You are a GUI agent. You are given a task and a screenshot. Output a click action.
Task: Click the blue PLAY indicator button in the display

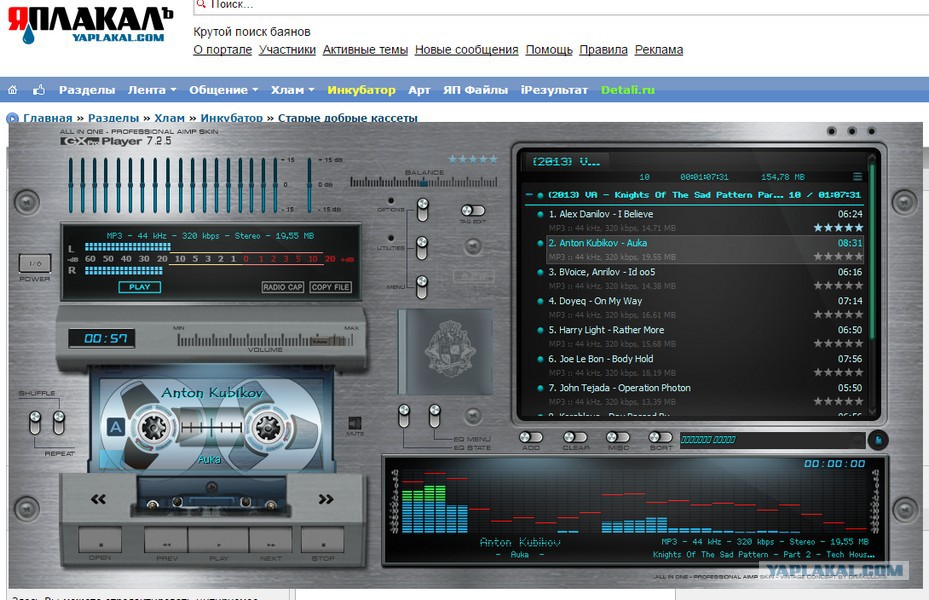(x=139, y=287)
